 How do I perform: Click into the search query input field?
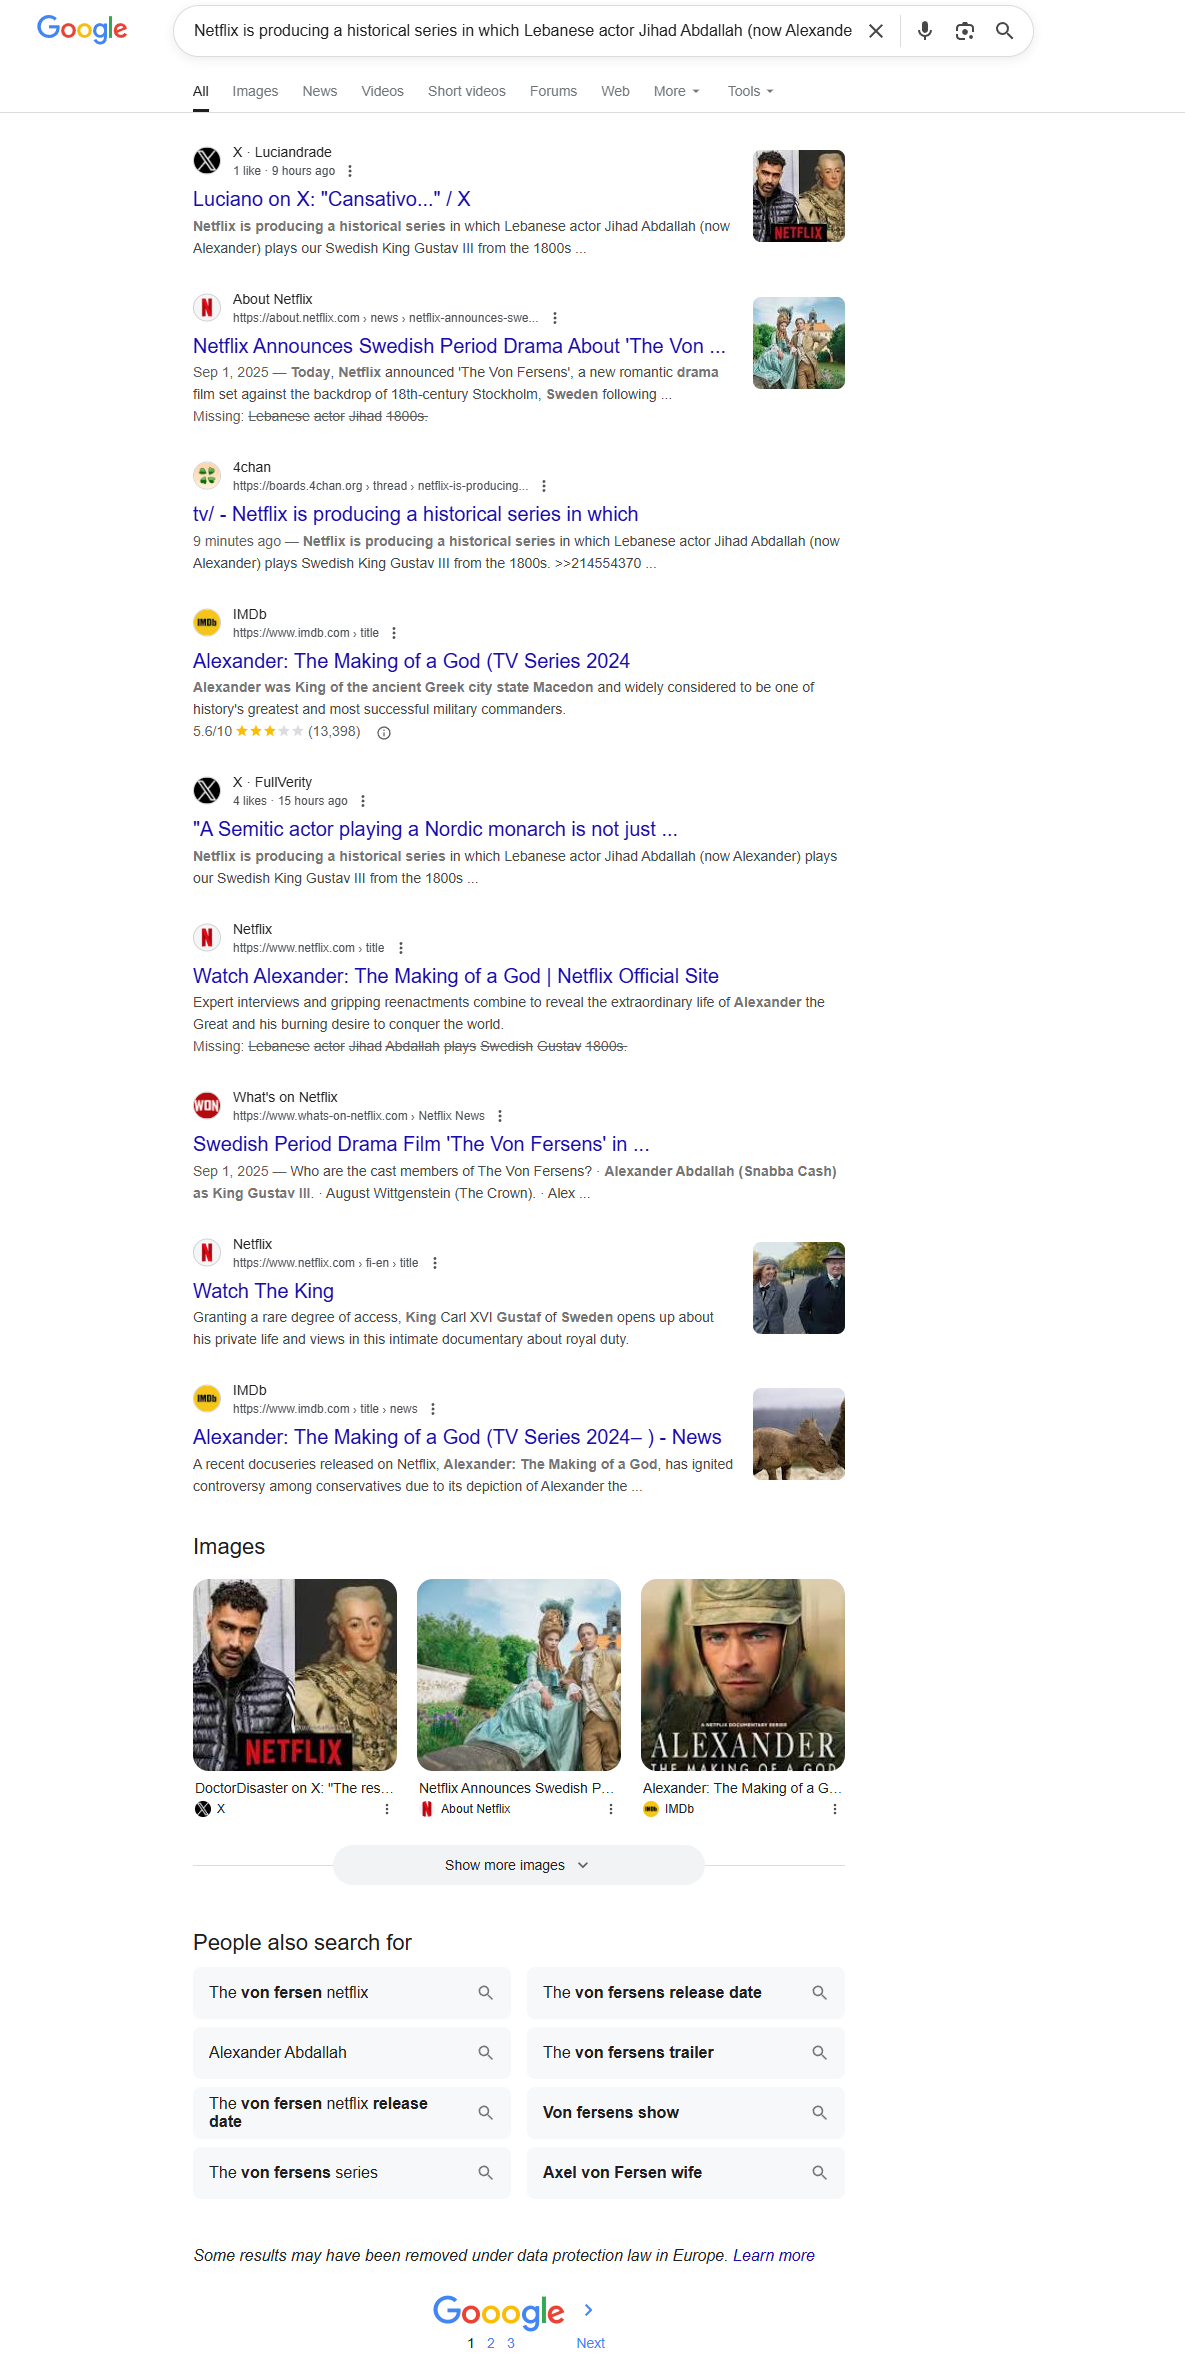pyautogui.click(x=522, y=31)
